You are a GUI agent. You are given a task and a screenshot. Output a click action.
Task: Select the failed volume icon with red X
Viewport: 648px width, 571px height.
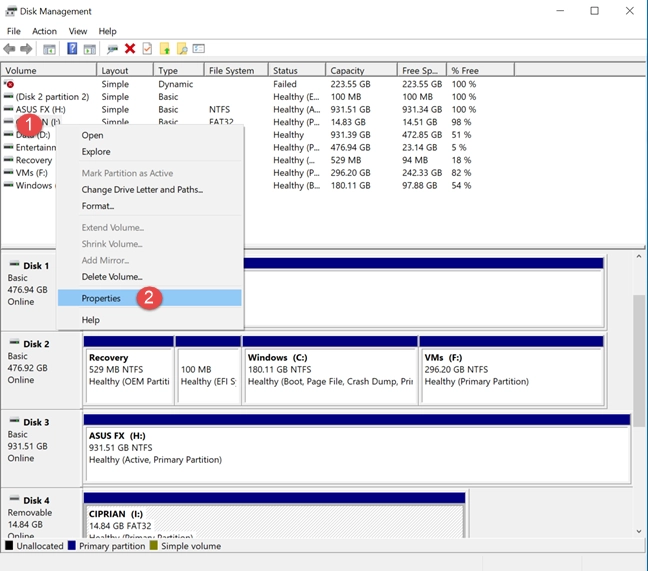(x=9, y=84)
